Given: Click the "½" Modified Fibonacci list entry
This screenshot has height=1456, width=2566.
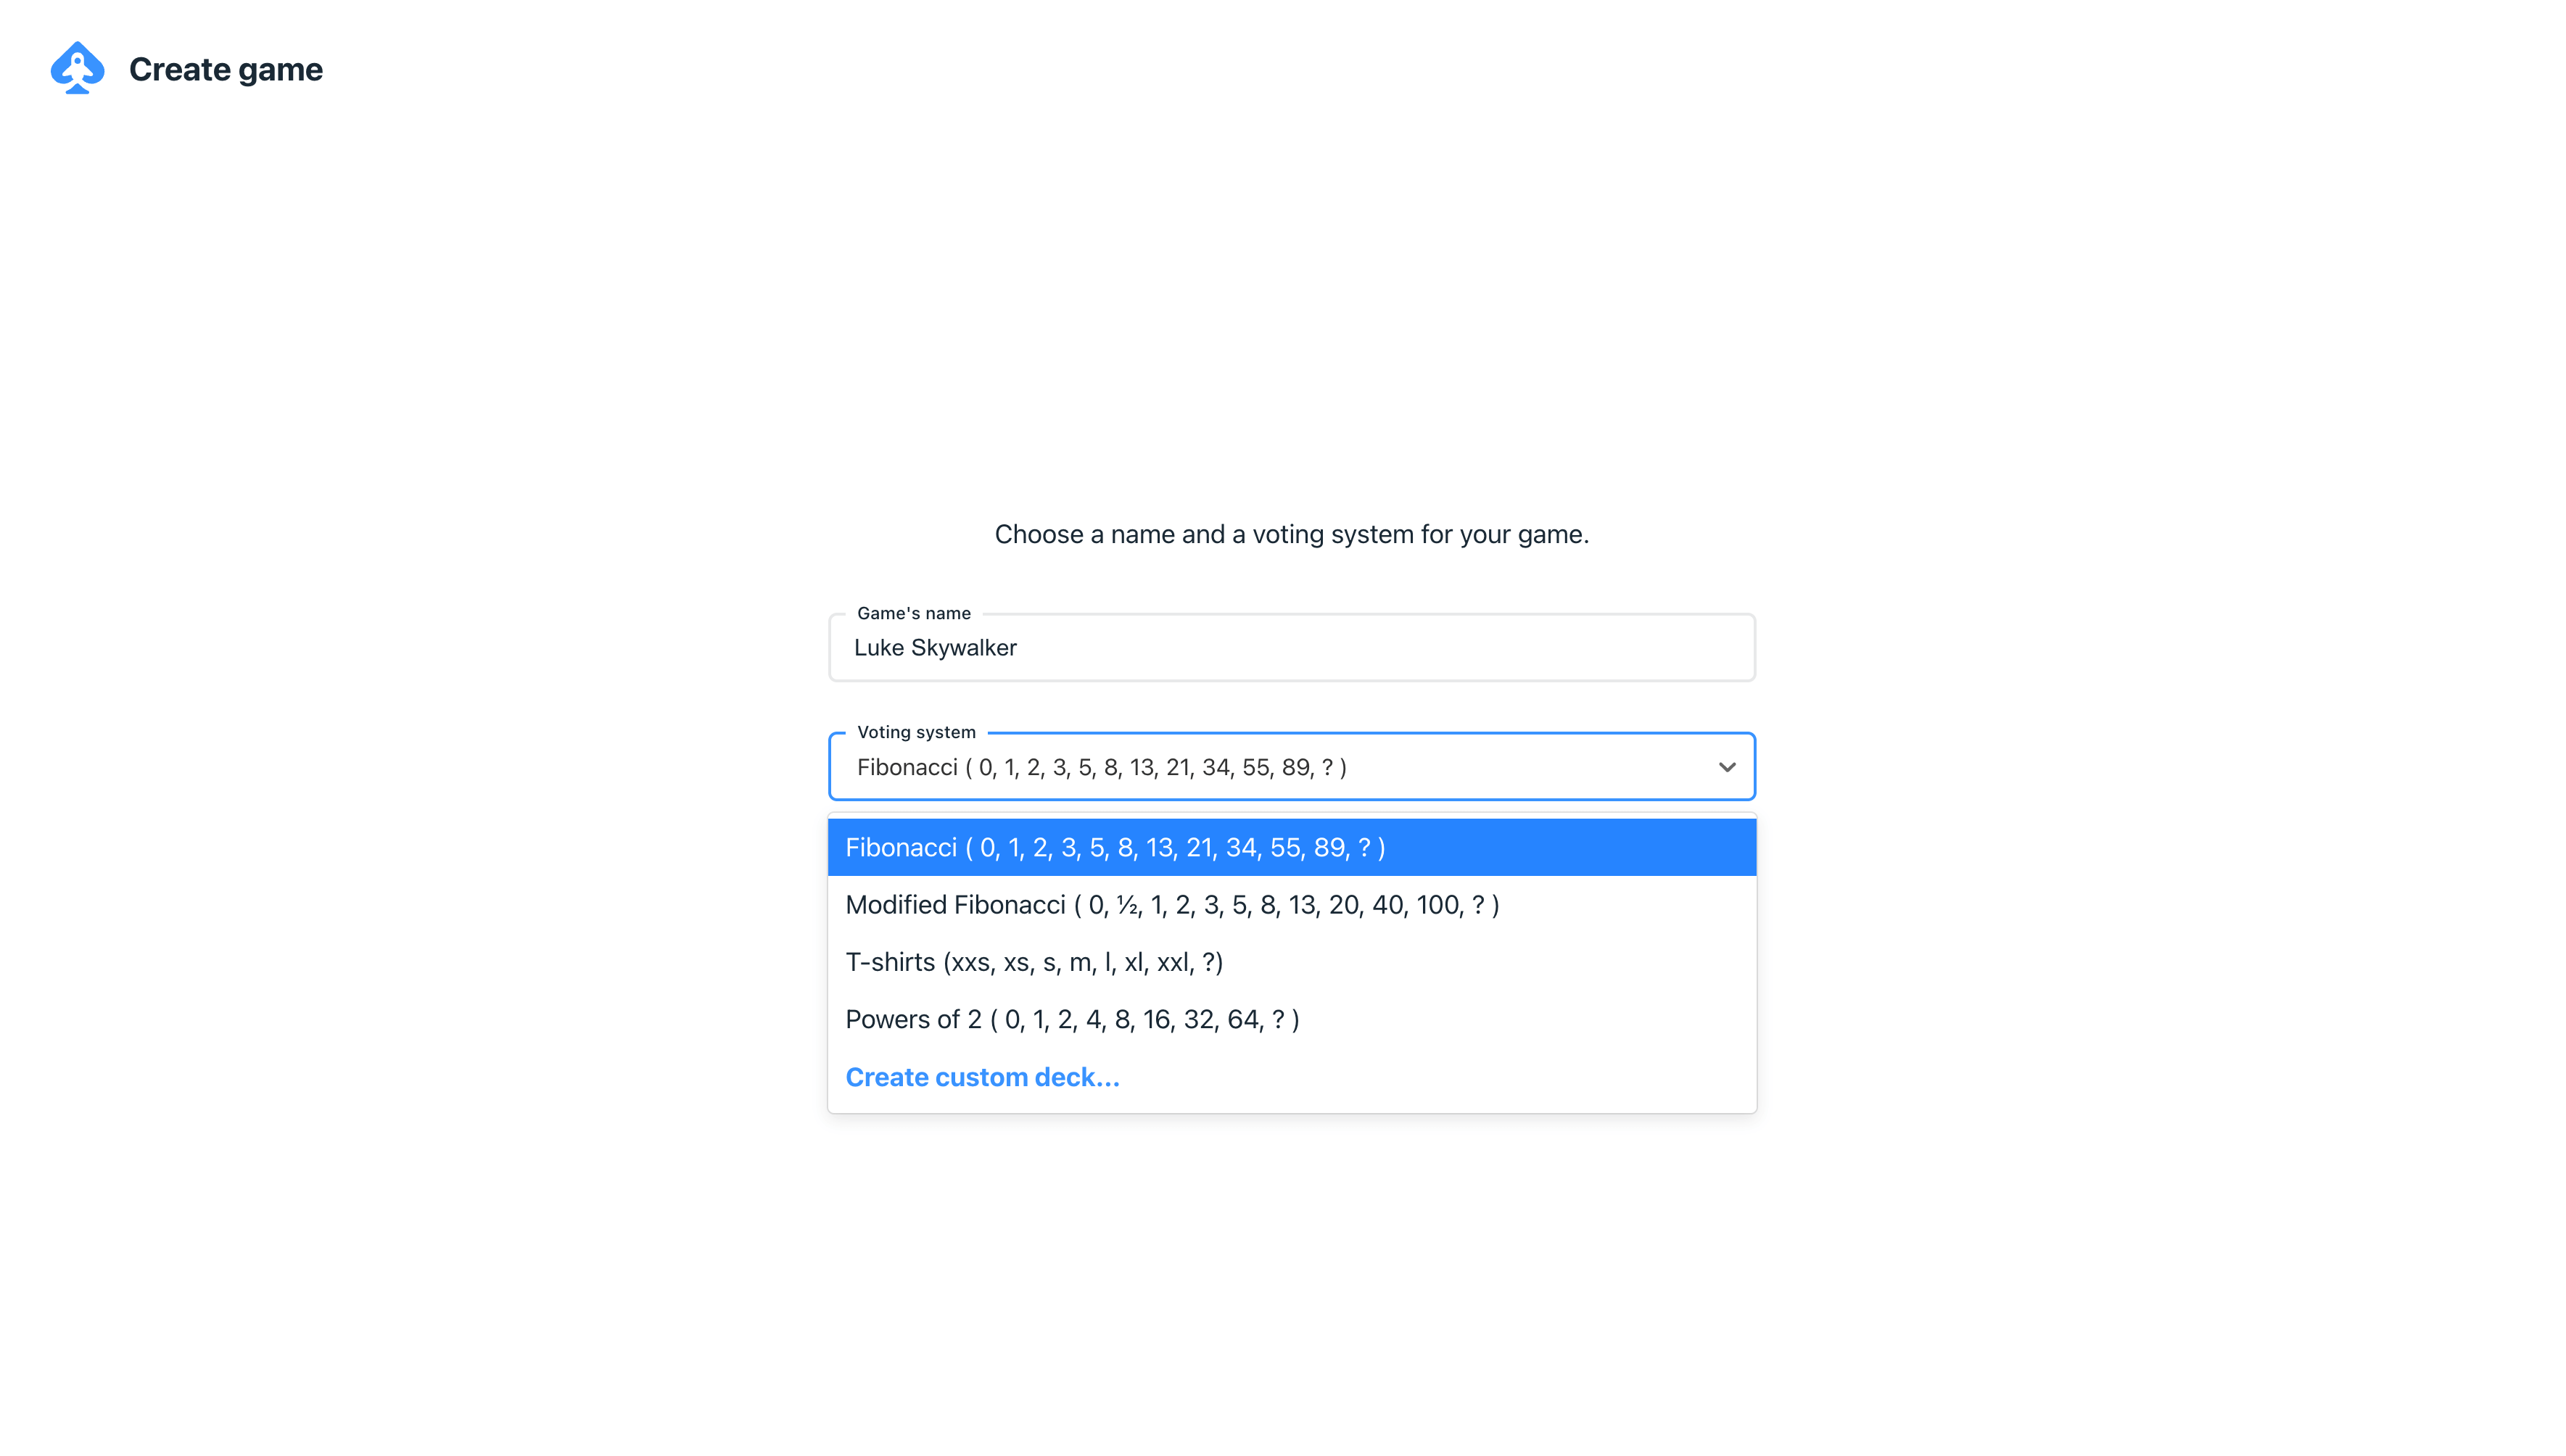Looking at the screenshot, I should click(x=1171, y=905).
